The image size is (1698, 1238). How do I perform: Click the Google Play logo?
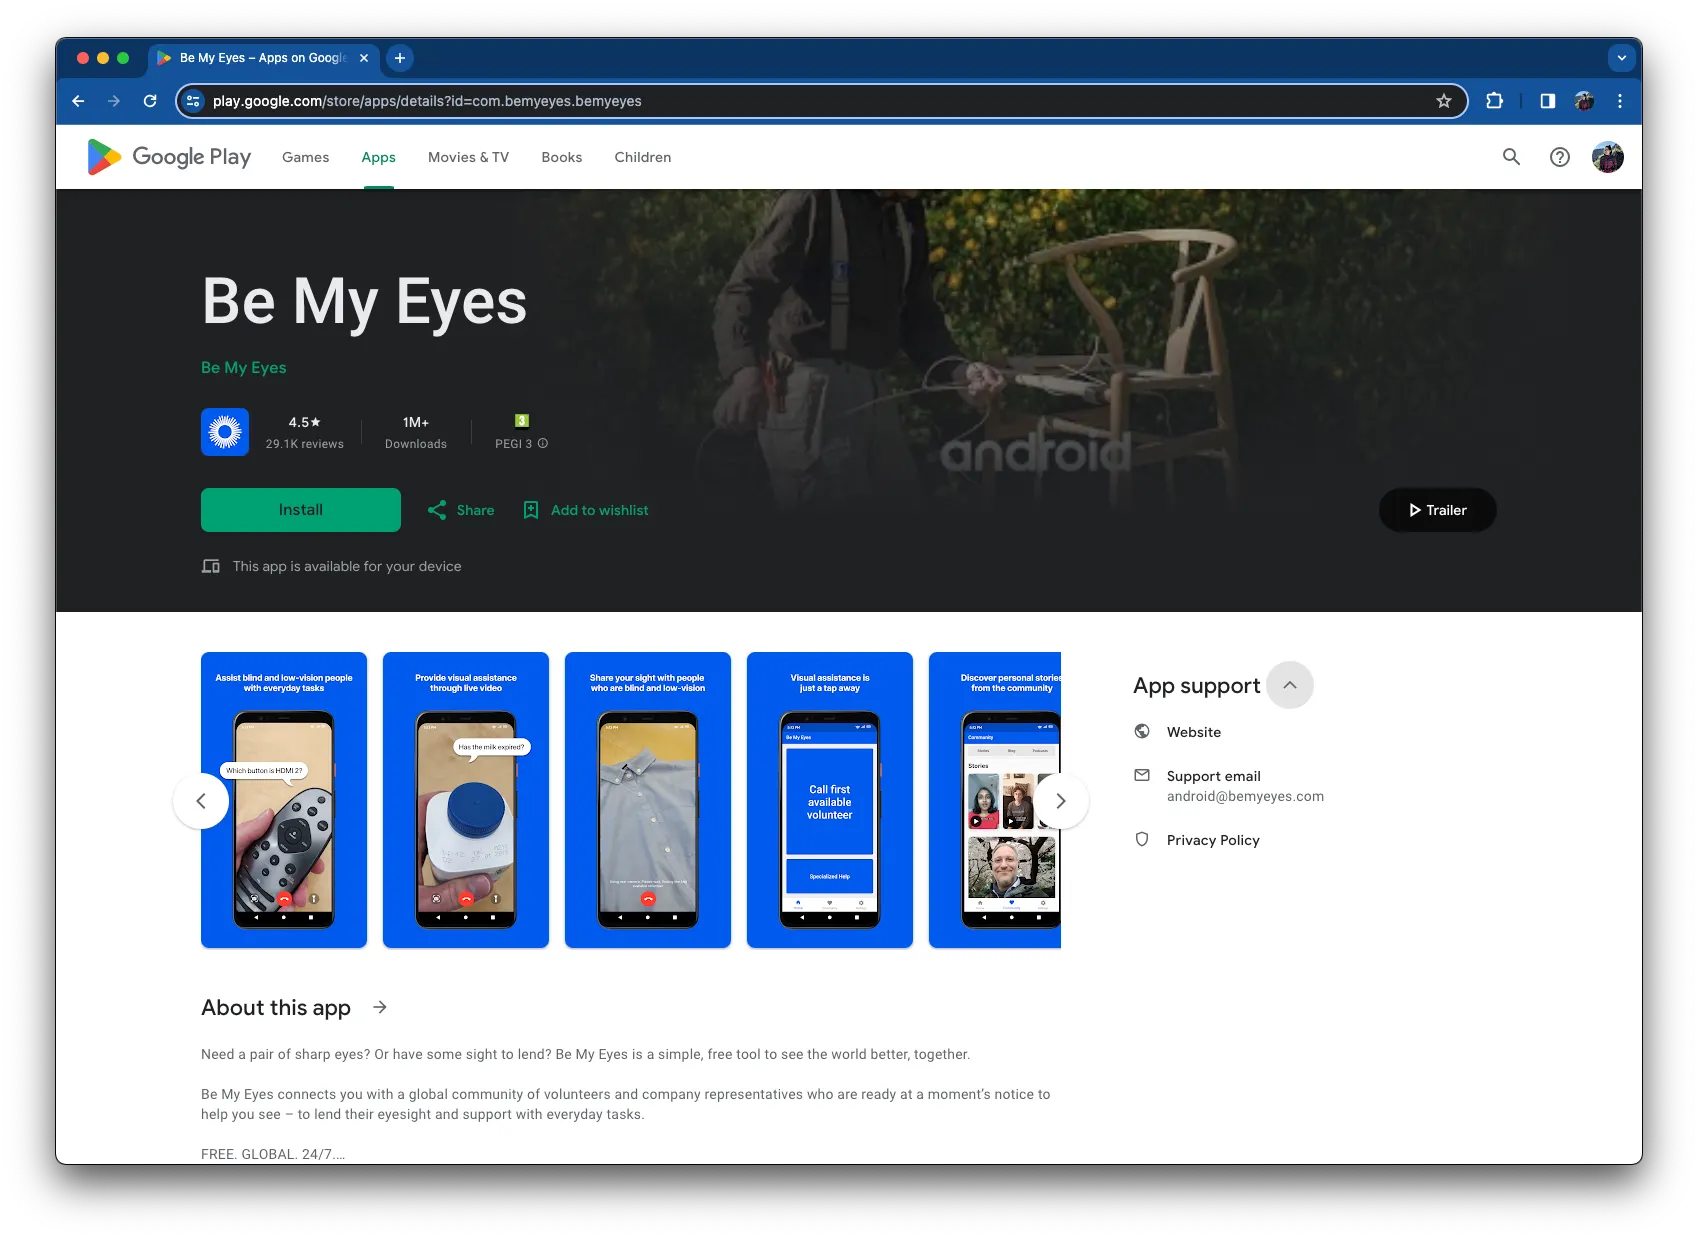169,157
